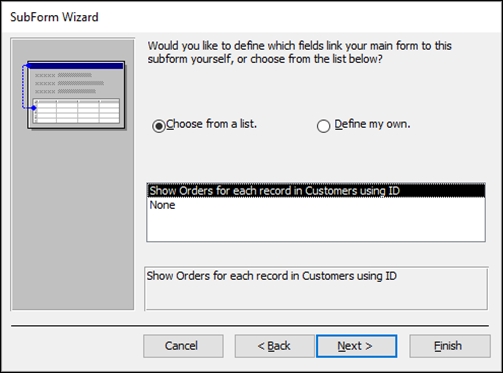This screenshot has height=373, width=503.
Task: Click the blue title bar in the form illustration
Action: [x=76, y=66]
